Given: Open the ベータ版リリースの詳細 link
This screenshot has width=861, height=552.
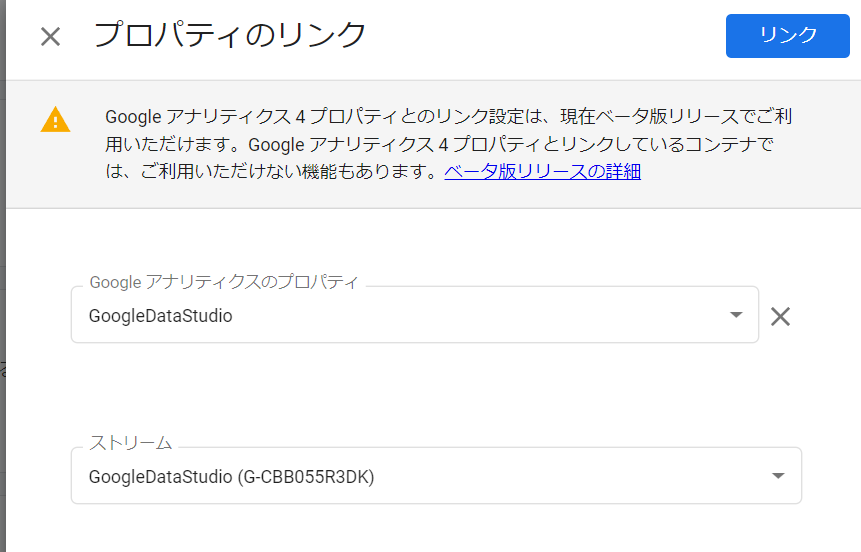Looking at the screenshot, I should point(543,171).
